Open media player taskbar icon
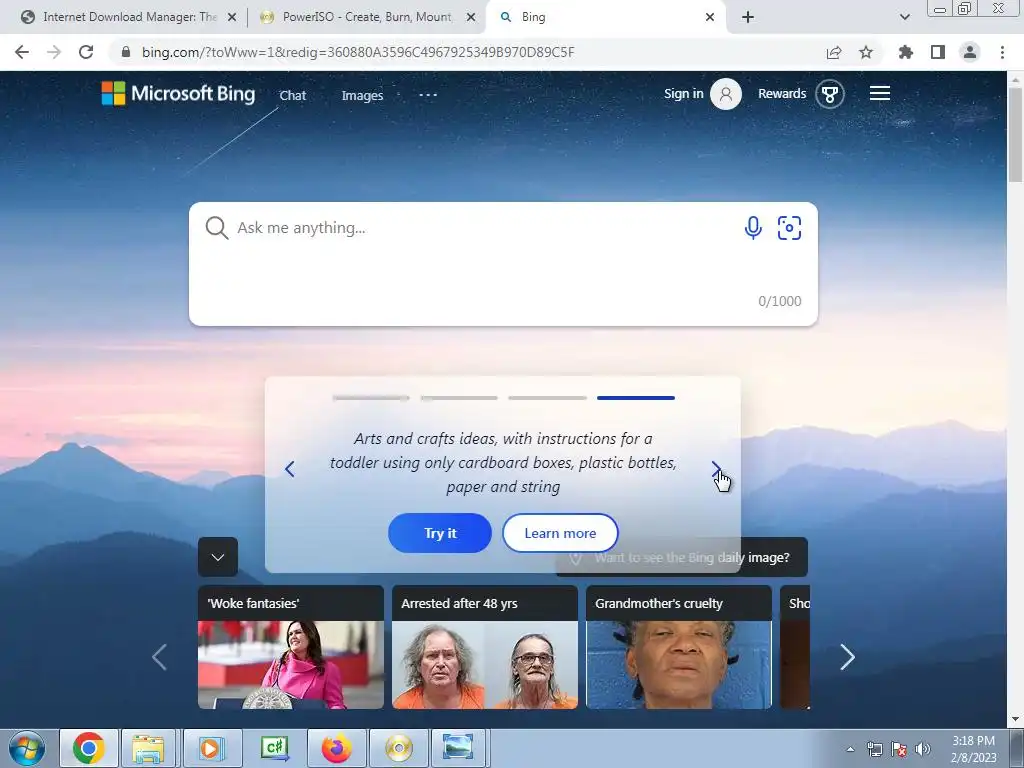The width and height of the screenshot is (1024, 768). (x=210, y=748)
